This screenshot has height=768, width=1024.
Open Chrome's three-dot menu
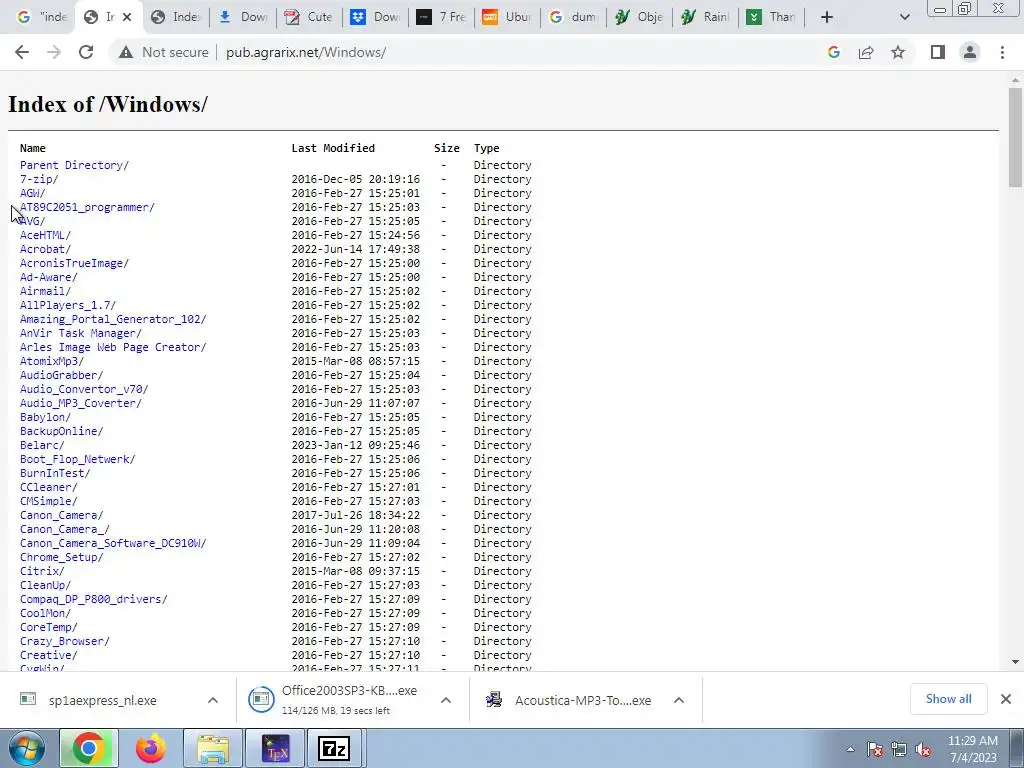point(1002,52)
